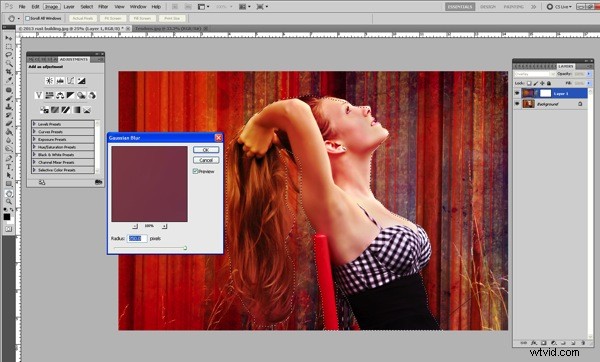Image resolution: width=600 pixels, height=362 pixels.
Task: Switch to the Design workspace
Action: tap(488, 7)
